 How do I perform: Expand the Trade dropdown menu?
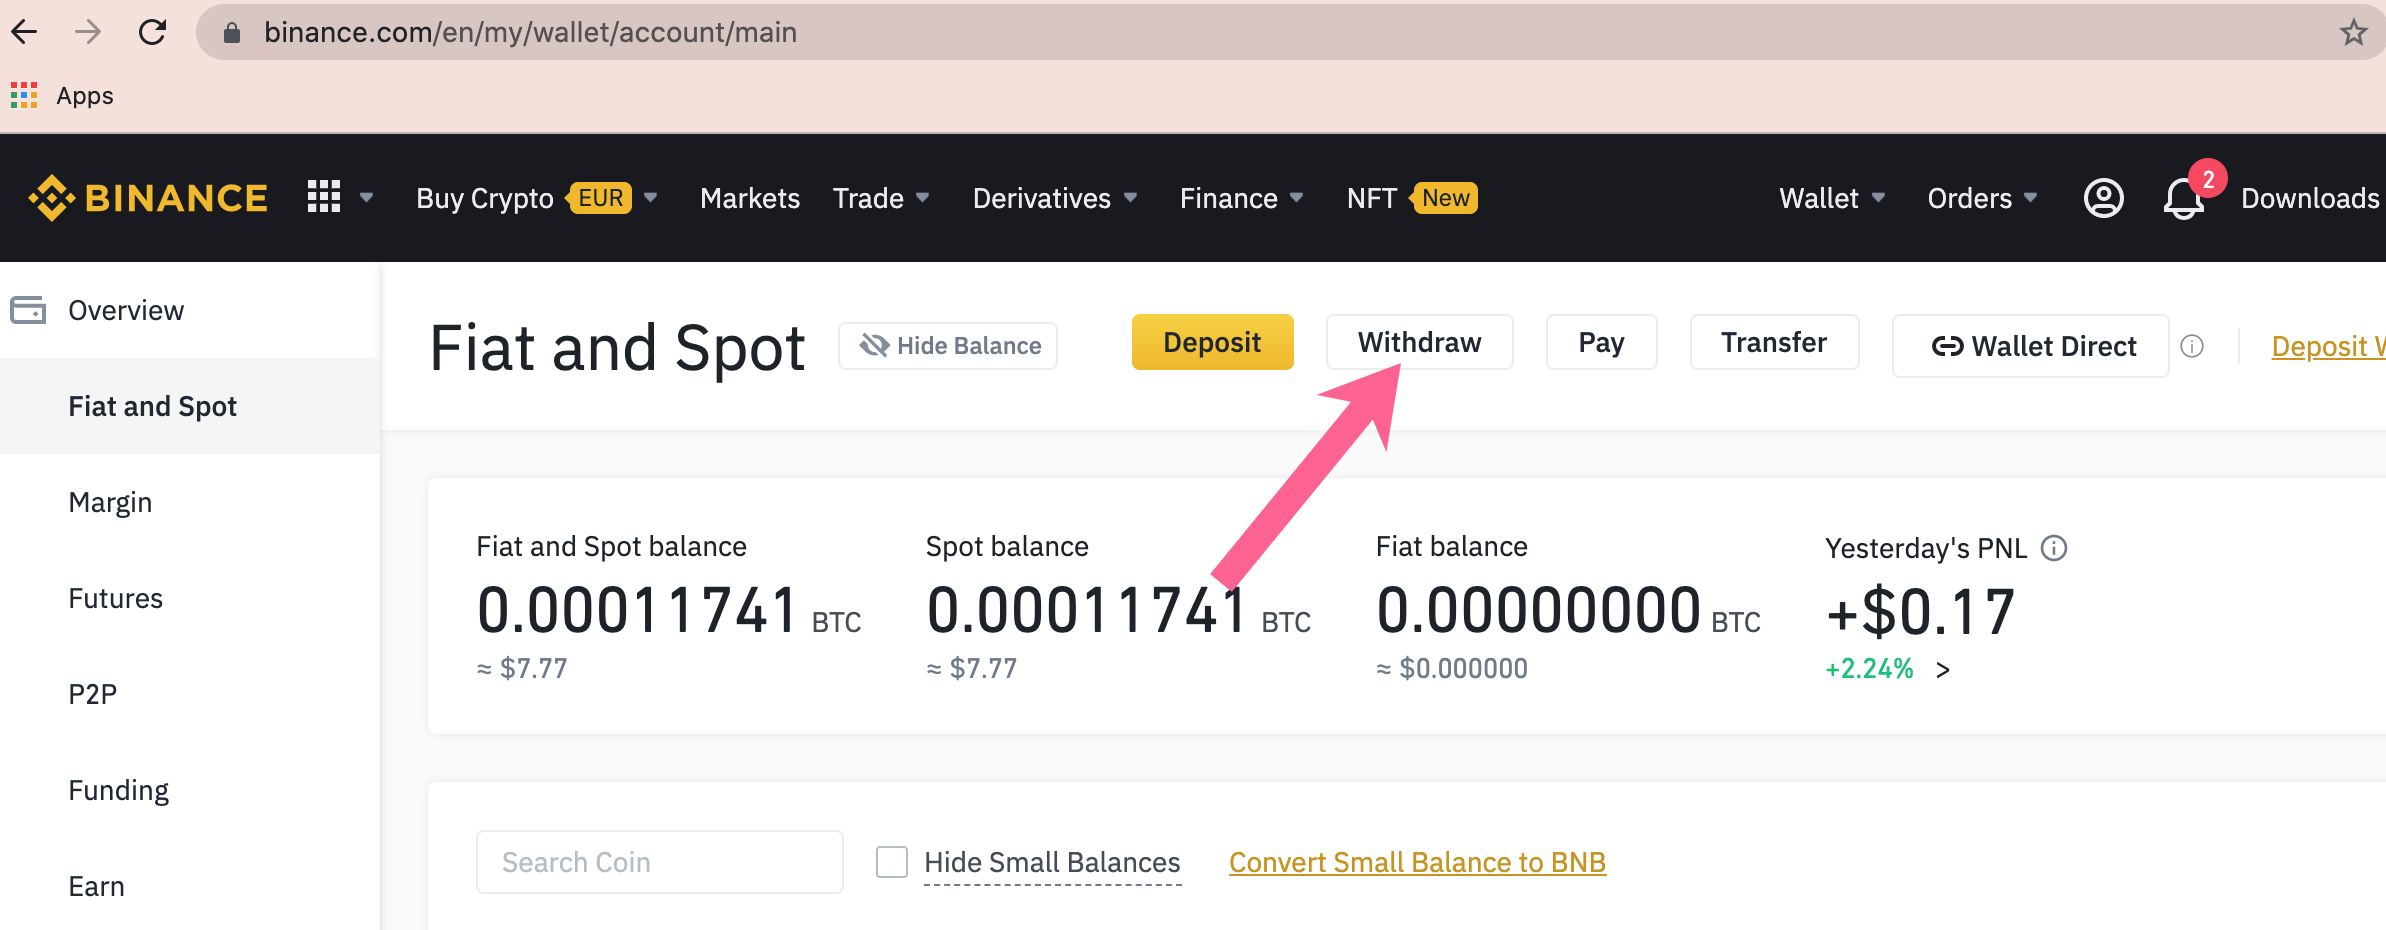(x=923, y=198)
